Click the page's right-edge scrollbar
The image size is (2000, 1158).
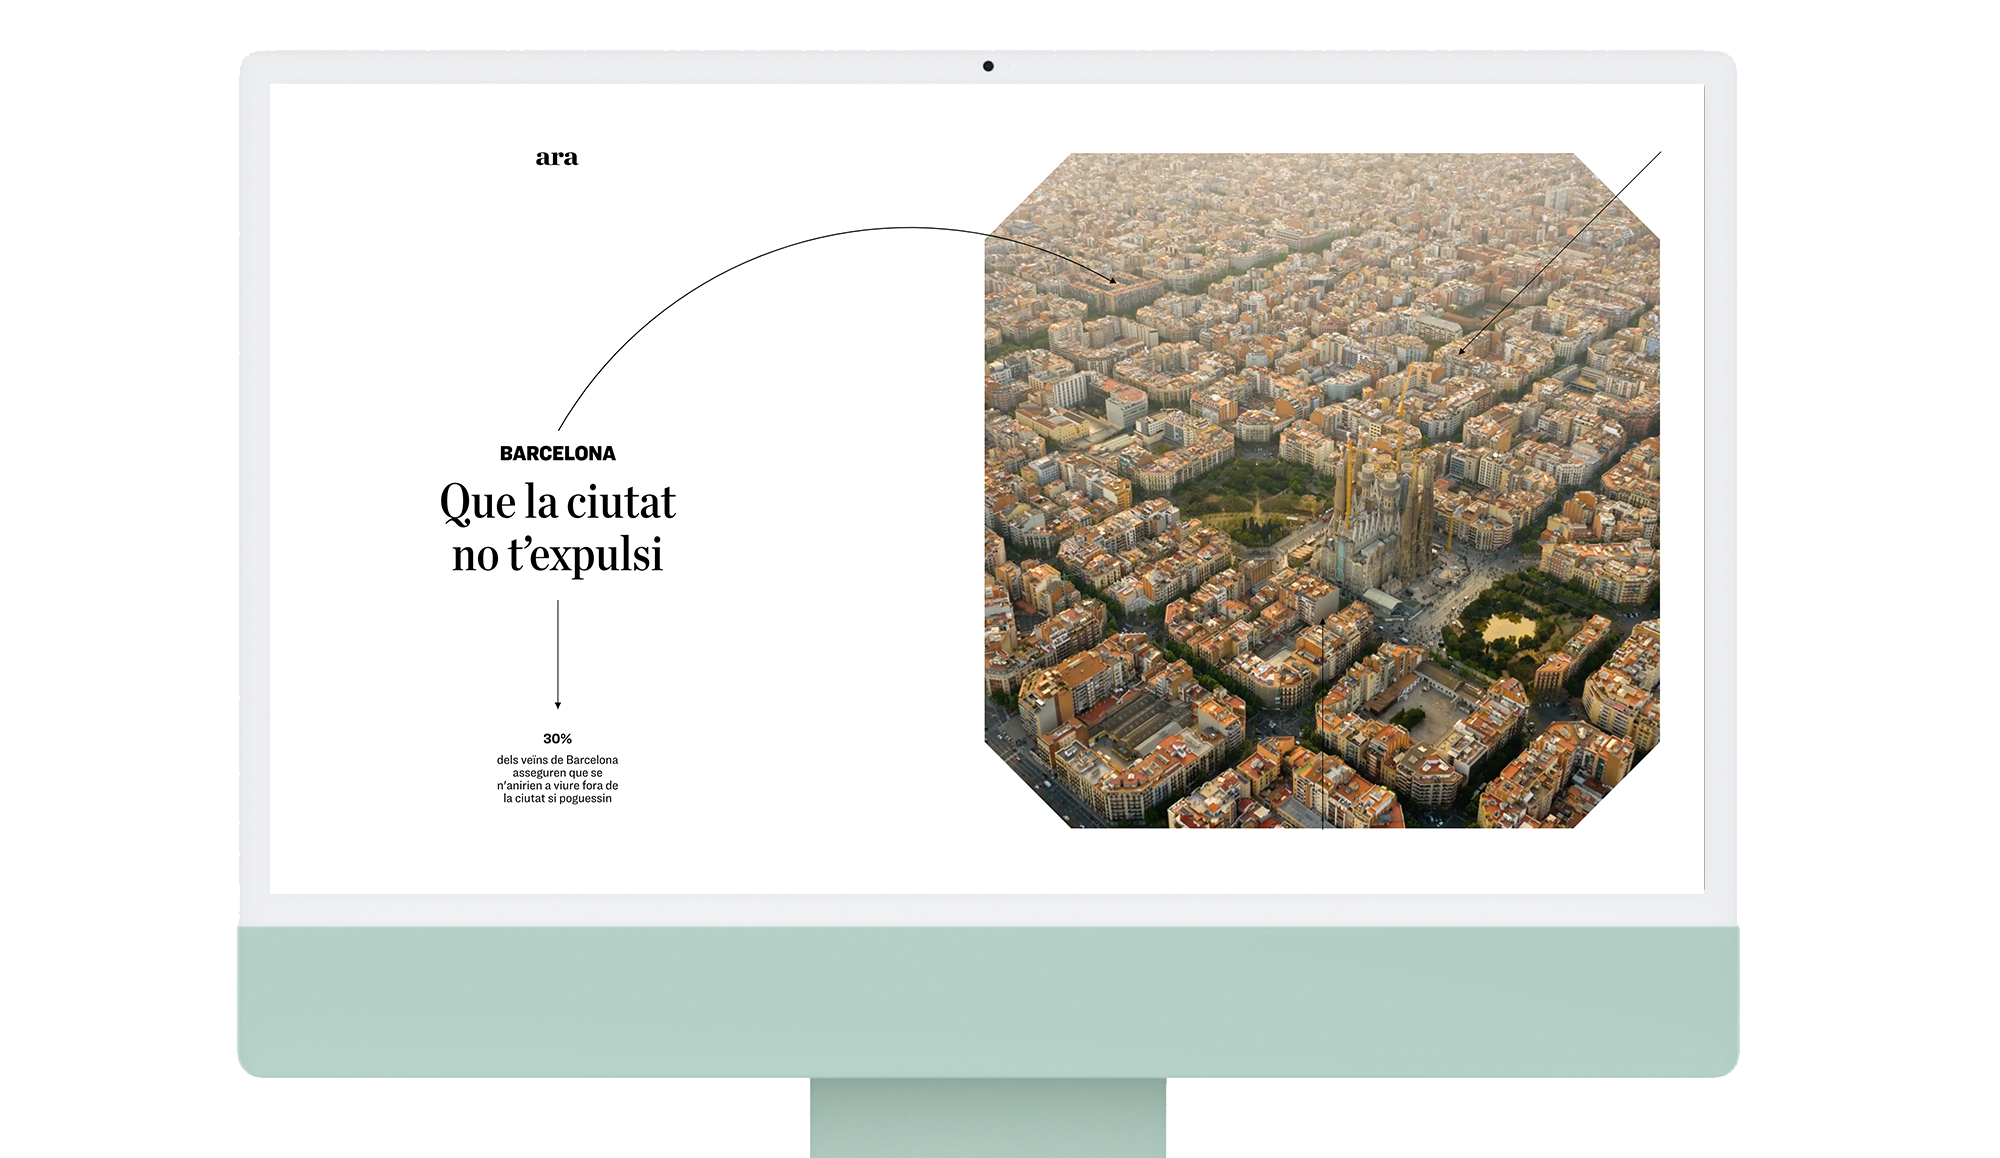pos(1704,488)
